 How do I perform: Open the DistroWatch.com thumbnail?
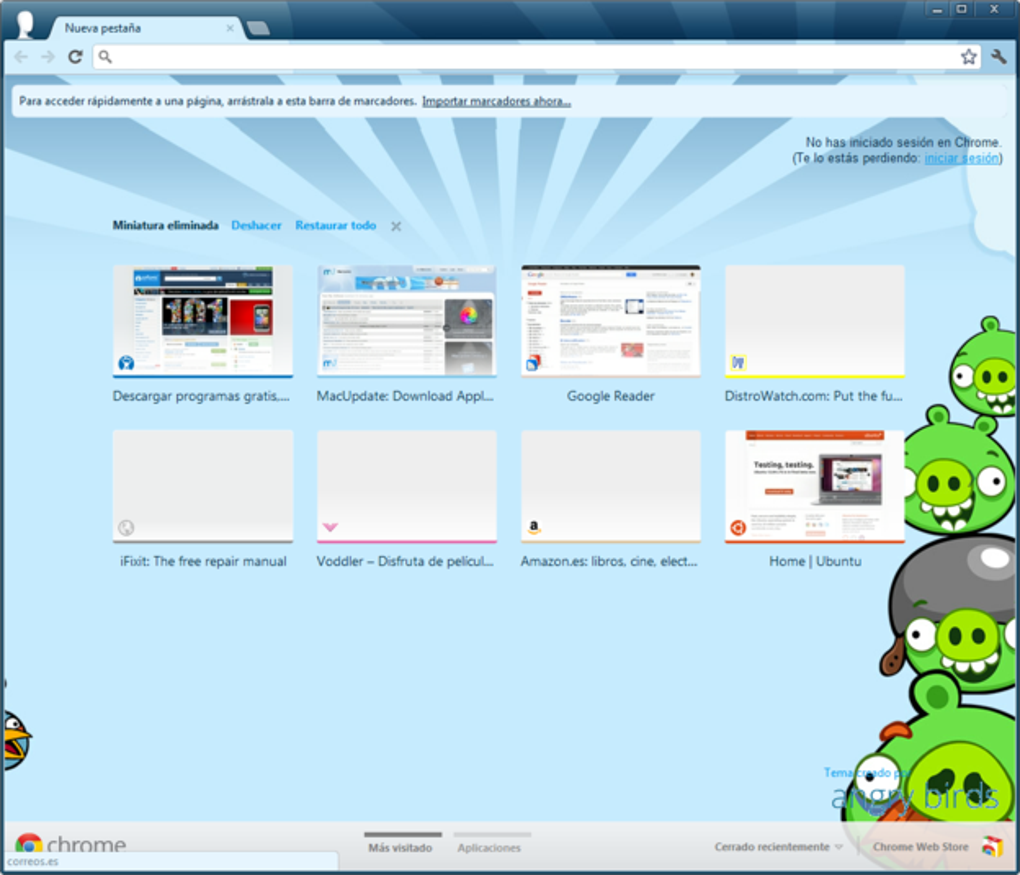815,321
